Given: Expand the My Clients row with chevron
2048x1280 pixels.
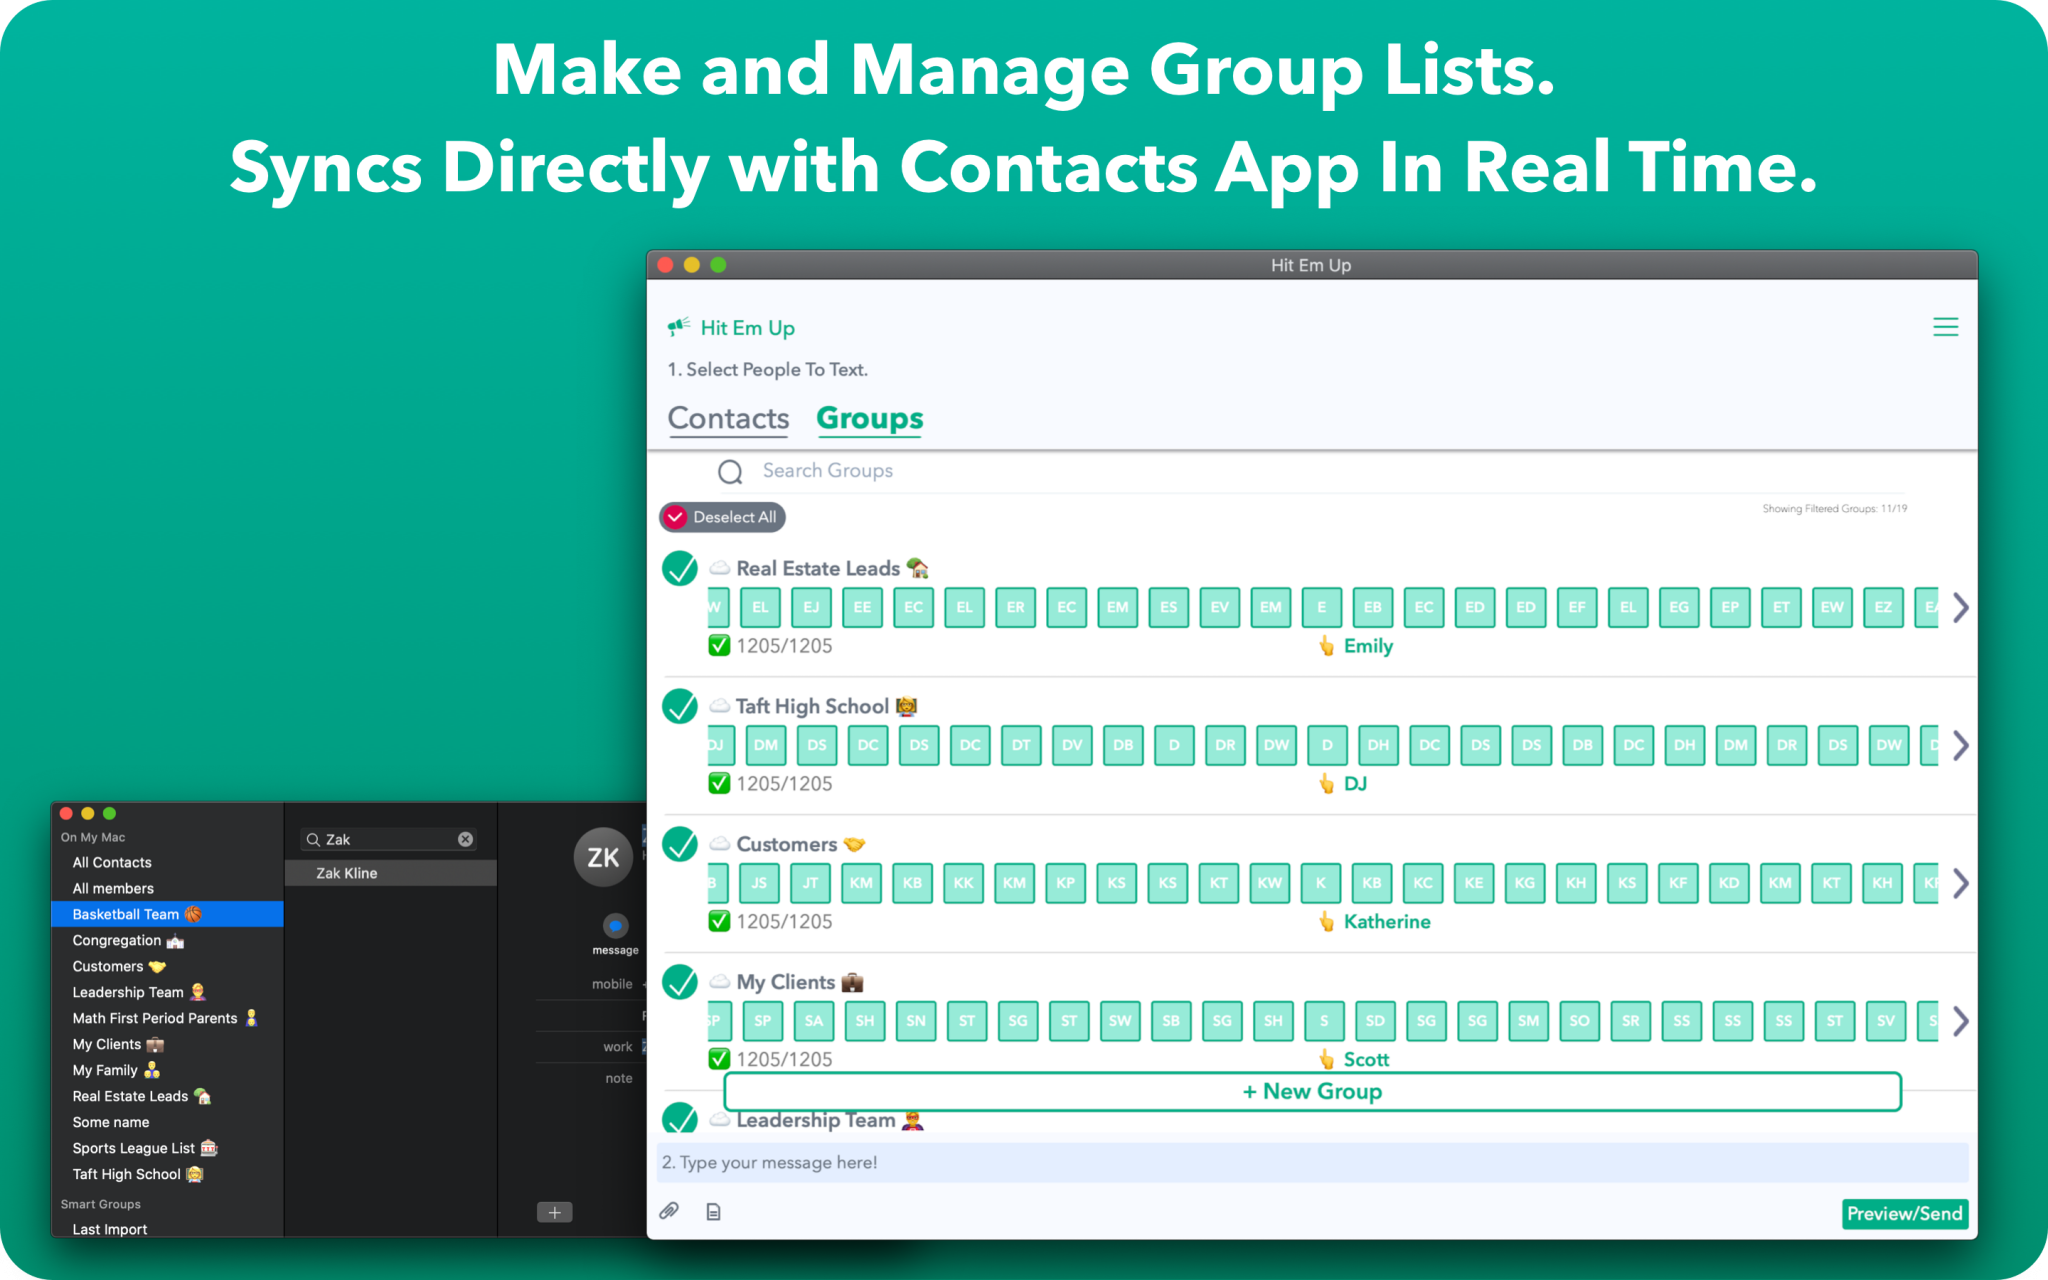Looking at the screenshot, I should click(x=1960, y=1021).
